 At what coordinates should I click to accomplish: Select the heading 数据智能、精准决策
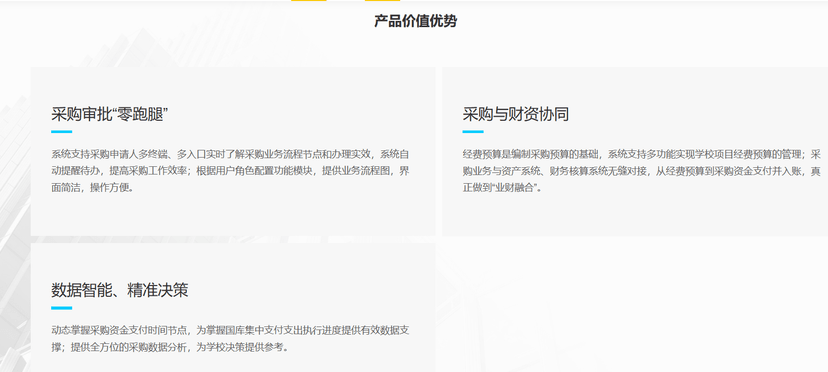point(119,290)
